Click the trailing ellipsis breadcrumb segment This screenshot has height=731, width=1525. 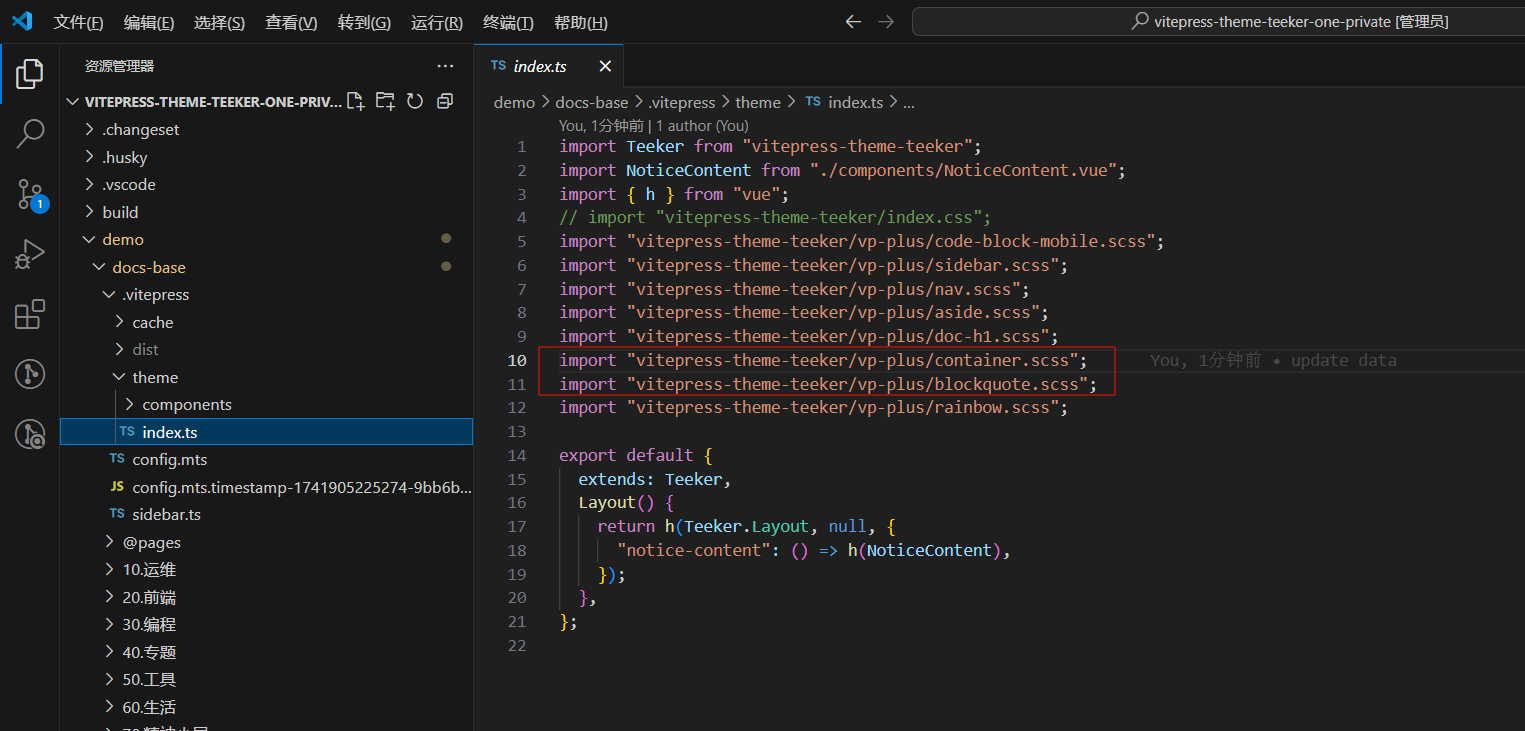tap(909, 102)
